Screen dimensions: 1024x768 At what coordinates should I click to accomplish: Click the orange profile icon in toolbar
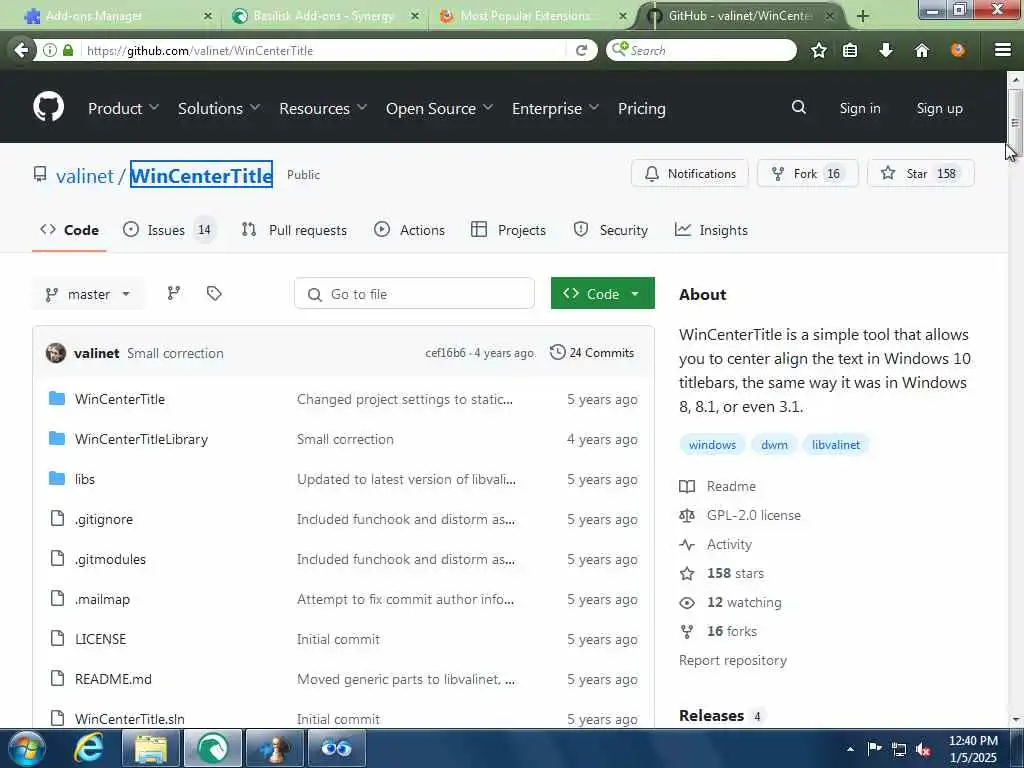pos(957,50)
